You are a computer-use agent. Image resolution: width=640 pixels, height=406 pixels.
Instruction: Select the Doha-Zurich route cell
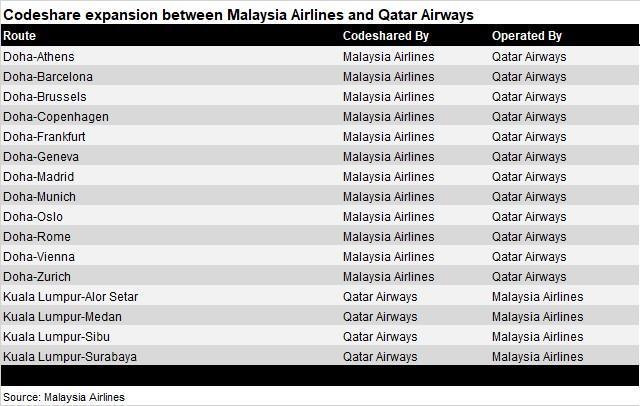point(37,277)
